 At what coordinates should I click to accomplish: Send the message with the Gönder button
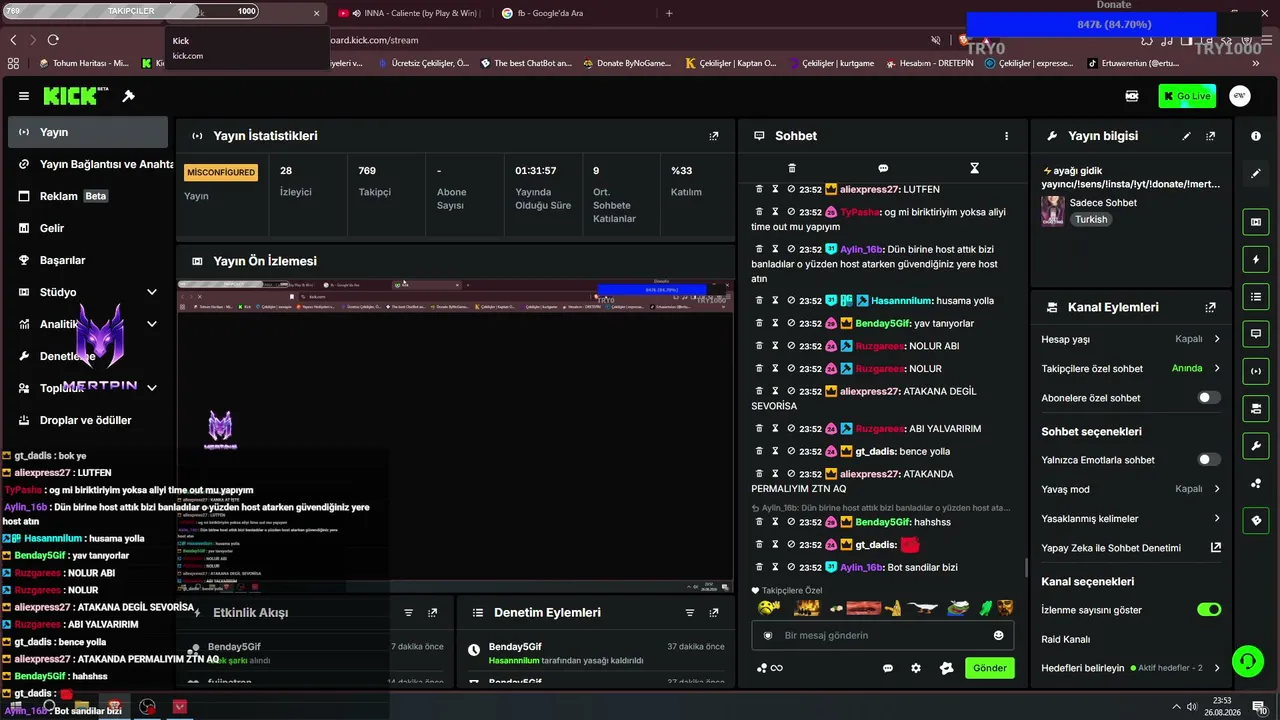click(989, 668)
